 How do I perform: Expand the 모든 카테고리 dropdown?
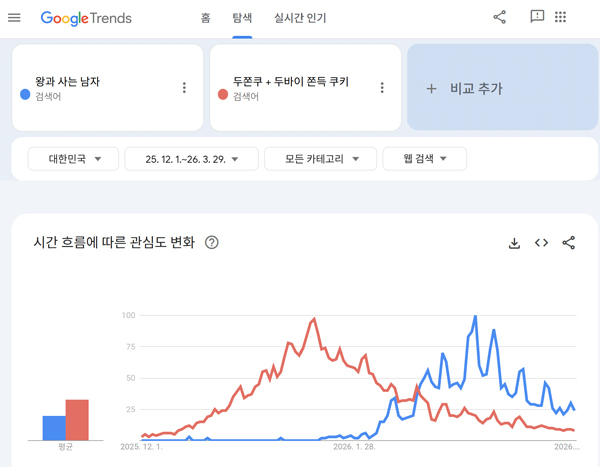[x=320, y=158]
